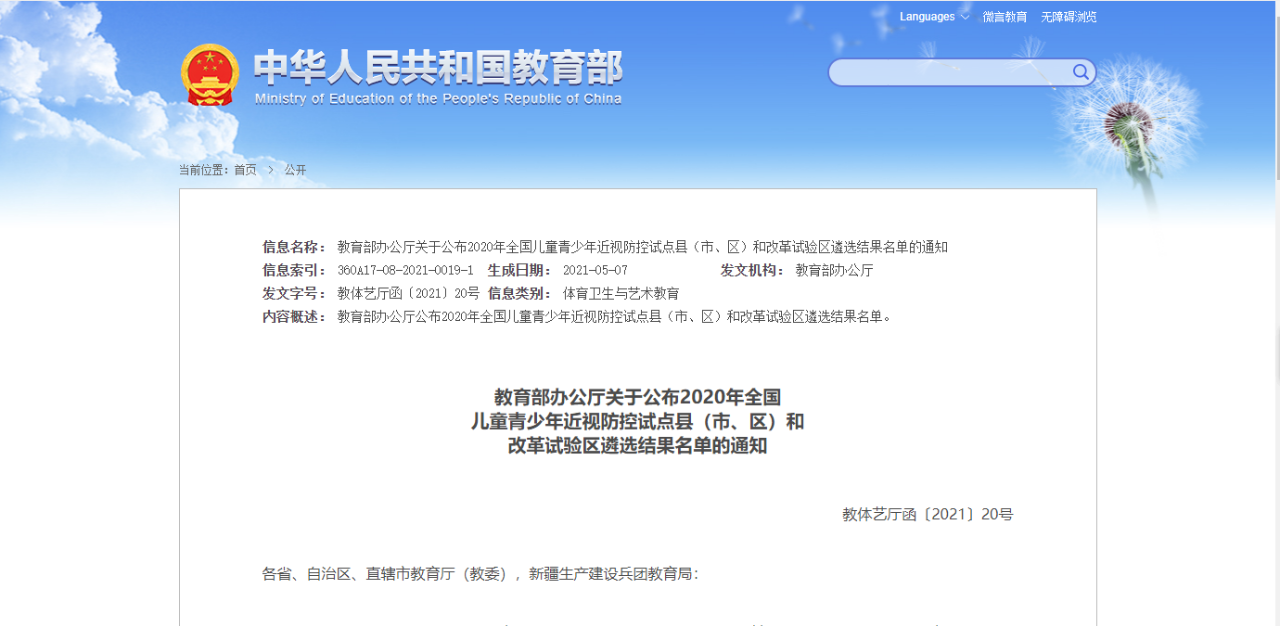1280x626 pixels.
Task: Click the generation date 2021-05-07
Action: 595,270
